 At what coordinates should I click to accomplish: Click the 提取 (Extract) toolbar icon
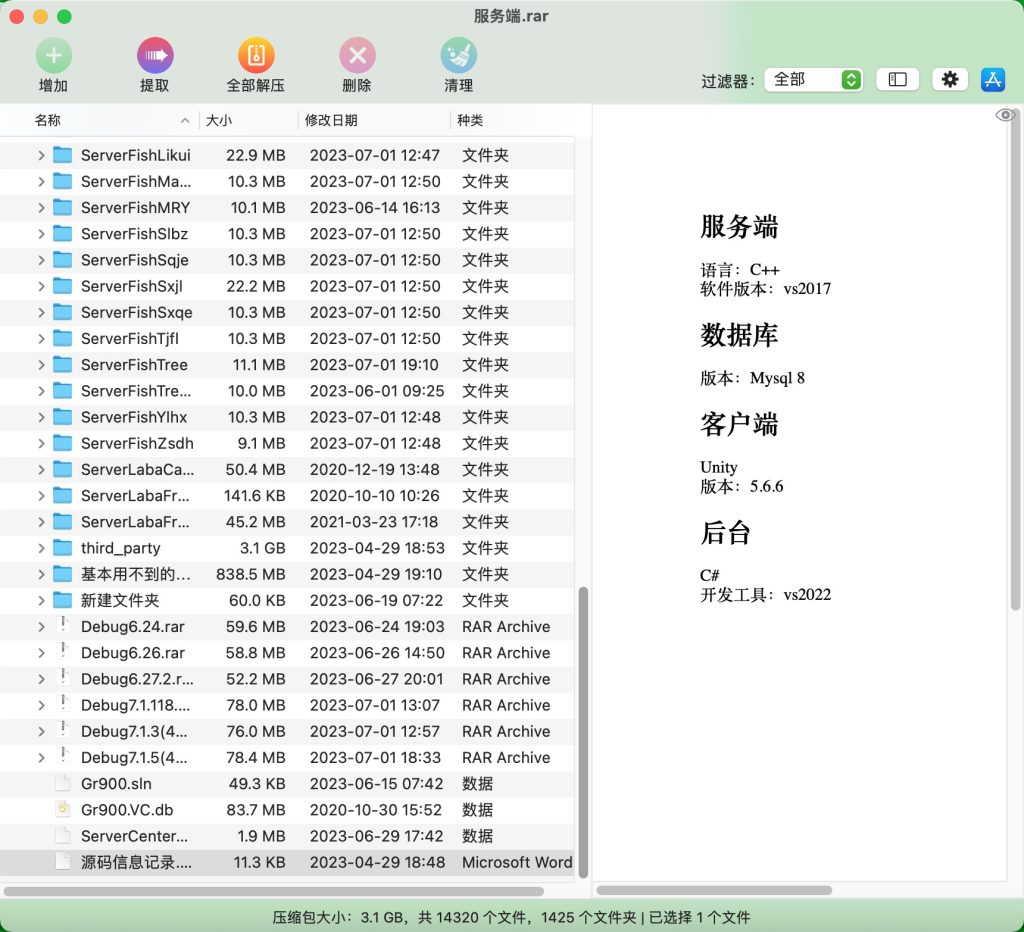point(155,55)
